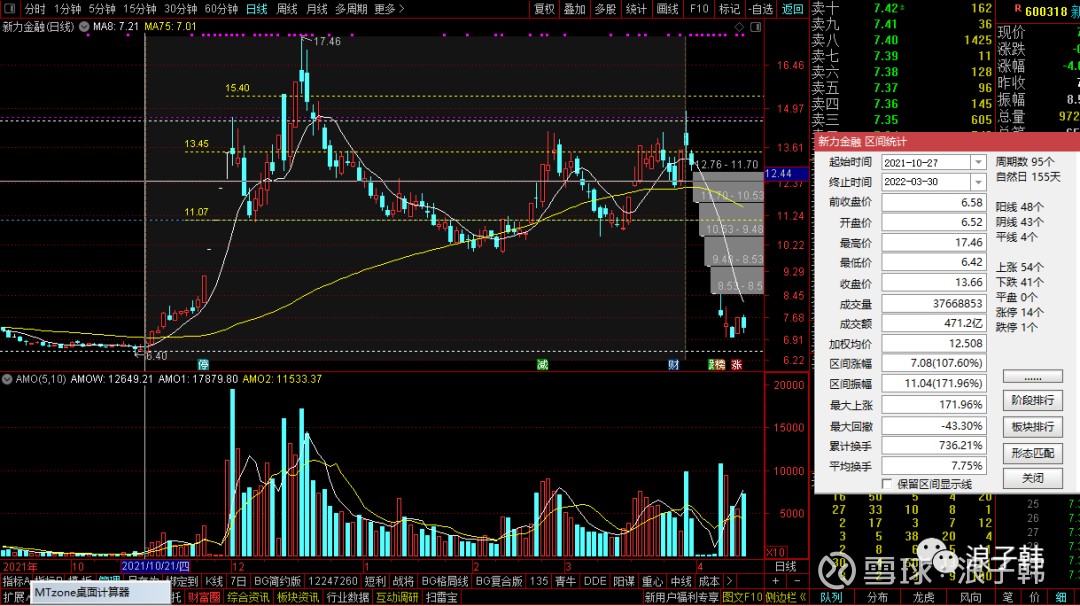Click the 板块排行 button
The image size is (1080, 606).
click(x=1032, y=427)
